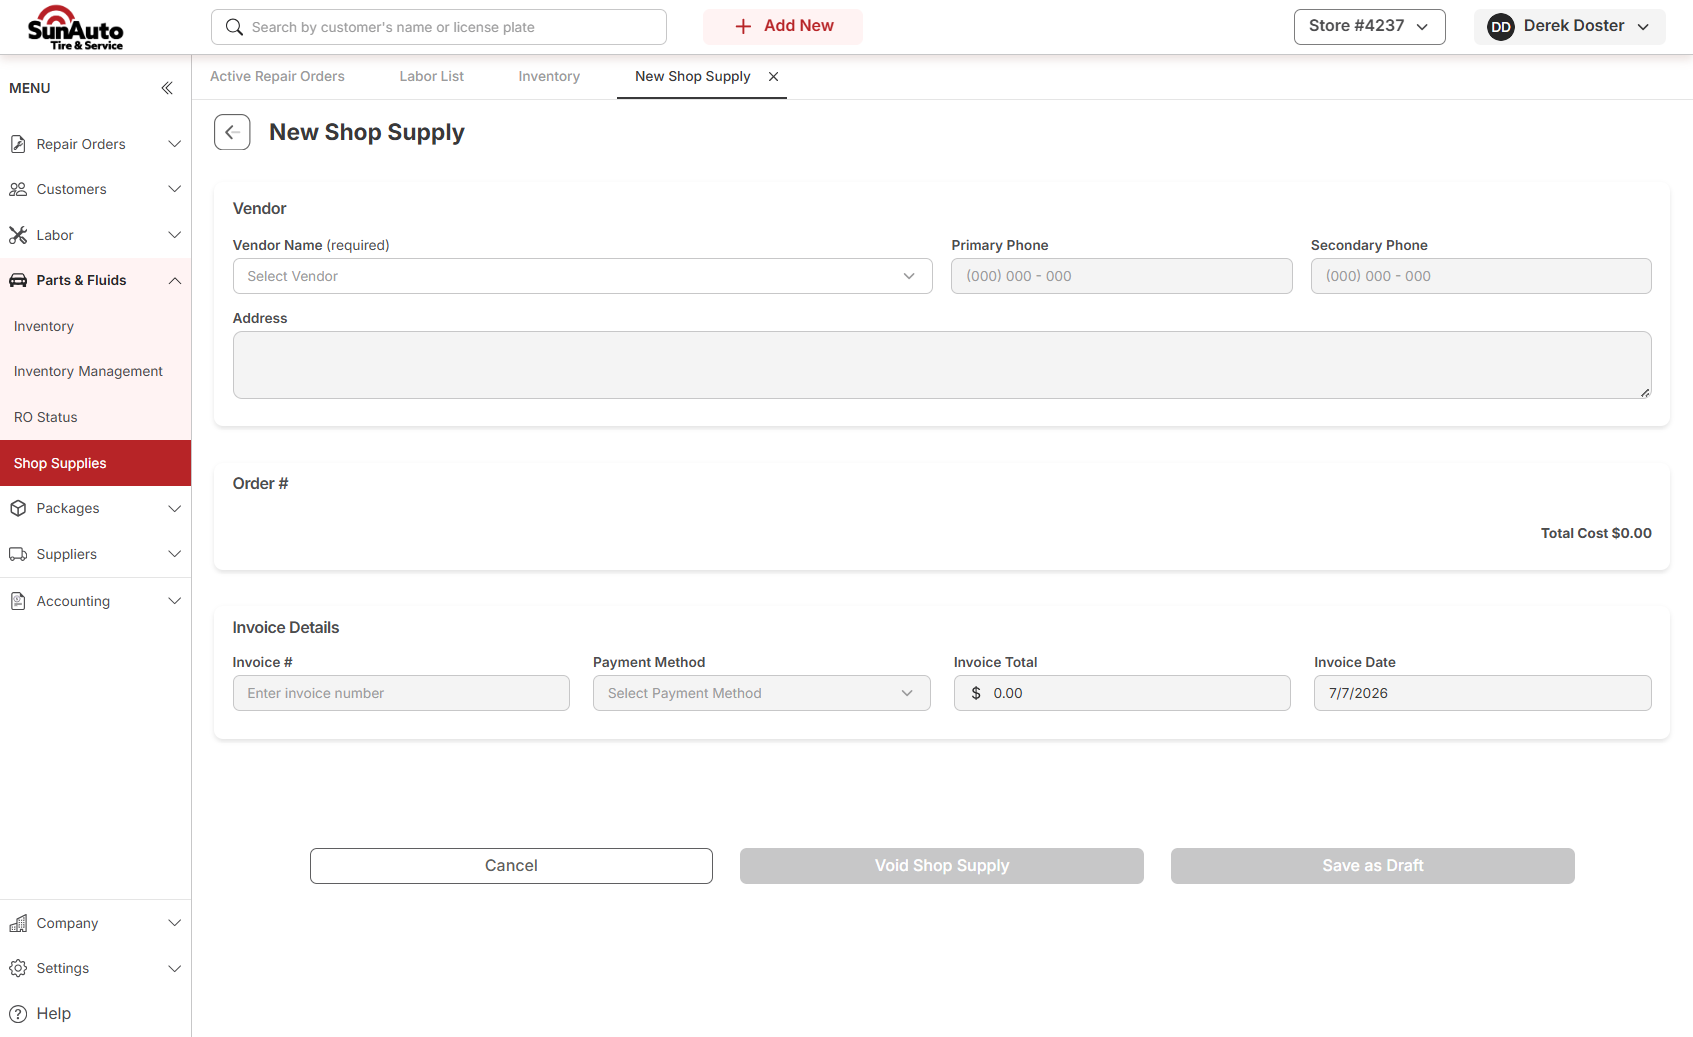Click the Settings gear icon
1693x1037 pixels.
click(18, 968)
